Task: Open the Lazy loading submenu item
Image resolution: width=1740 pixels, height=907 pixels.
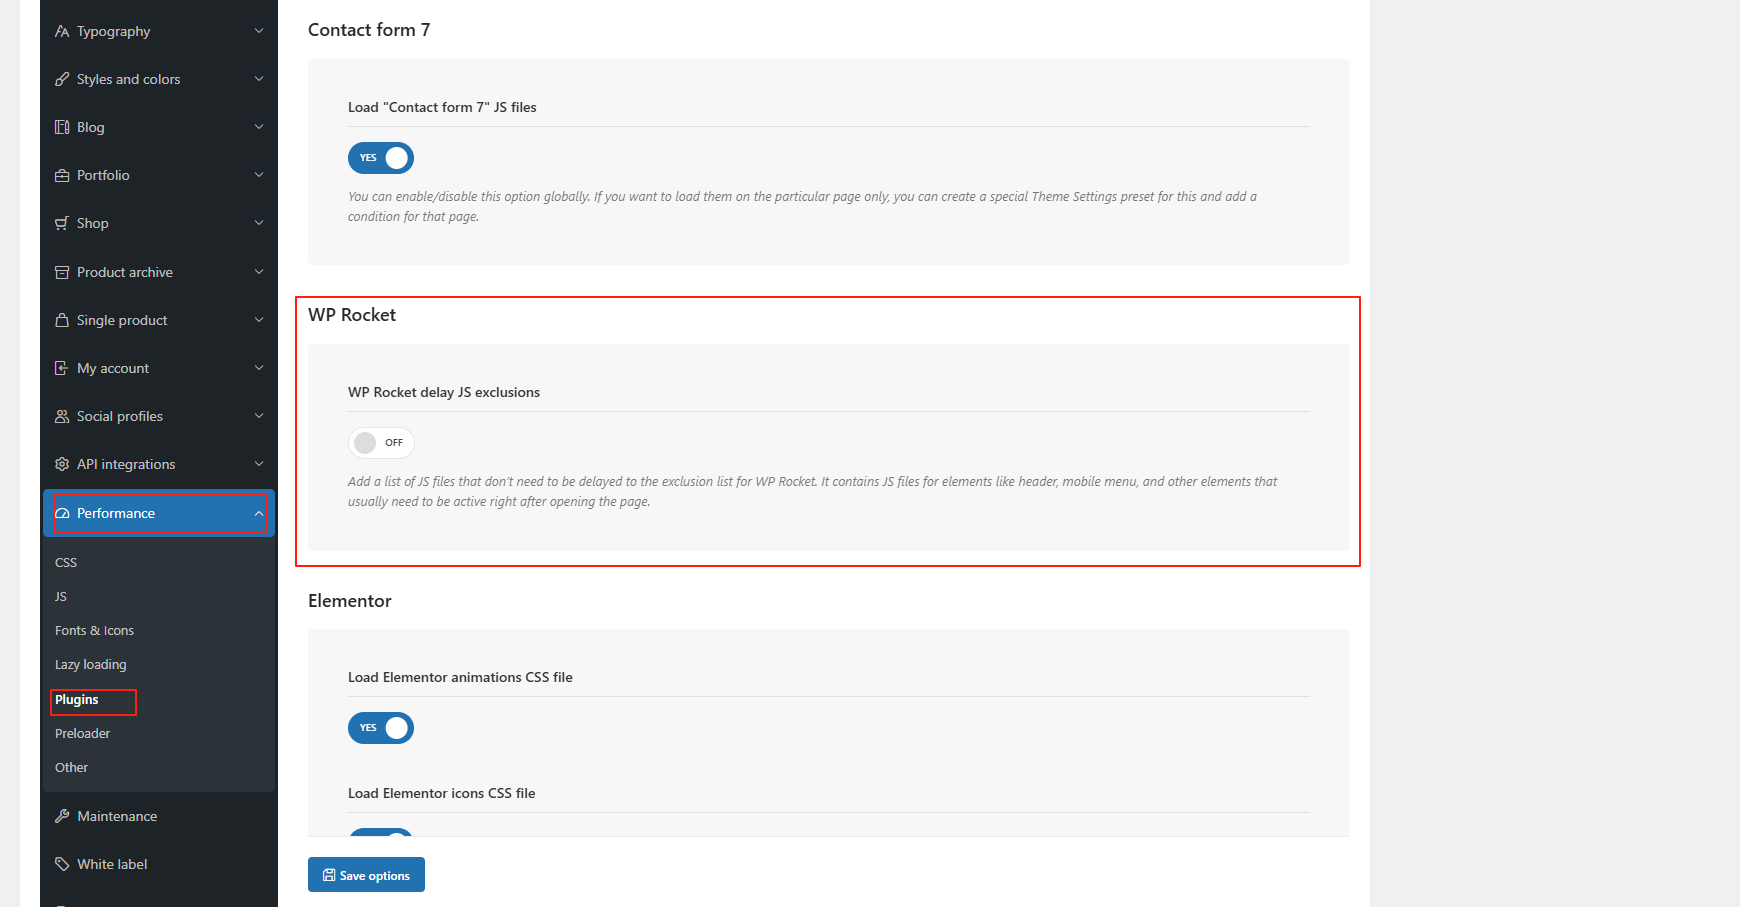Action: coord(91,665)
